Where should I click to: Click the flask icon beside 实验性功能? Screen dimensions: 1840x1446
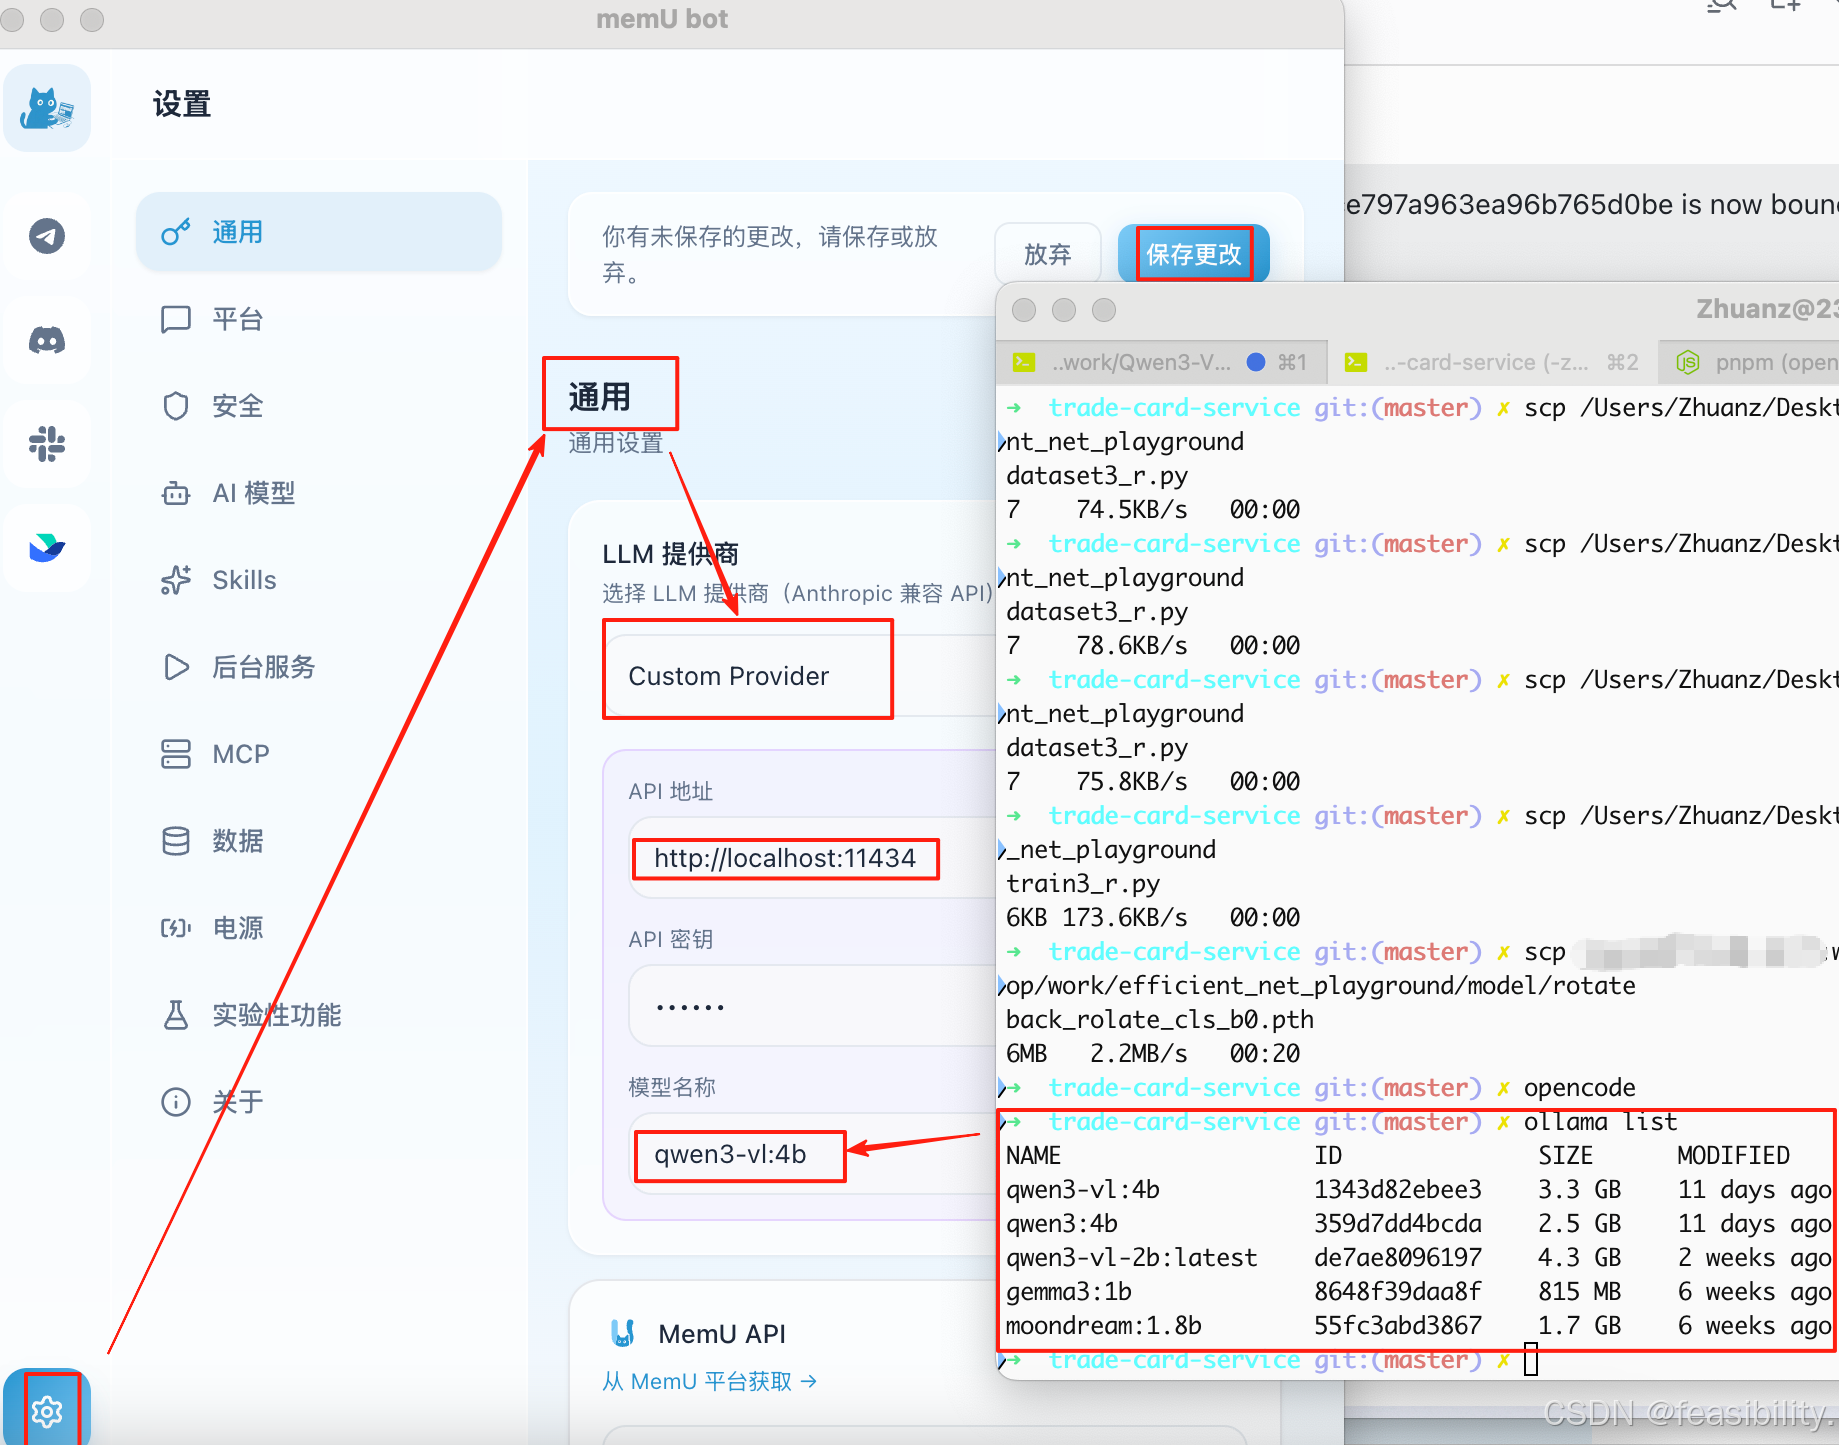click(x=176, y=1015)
